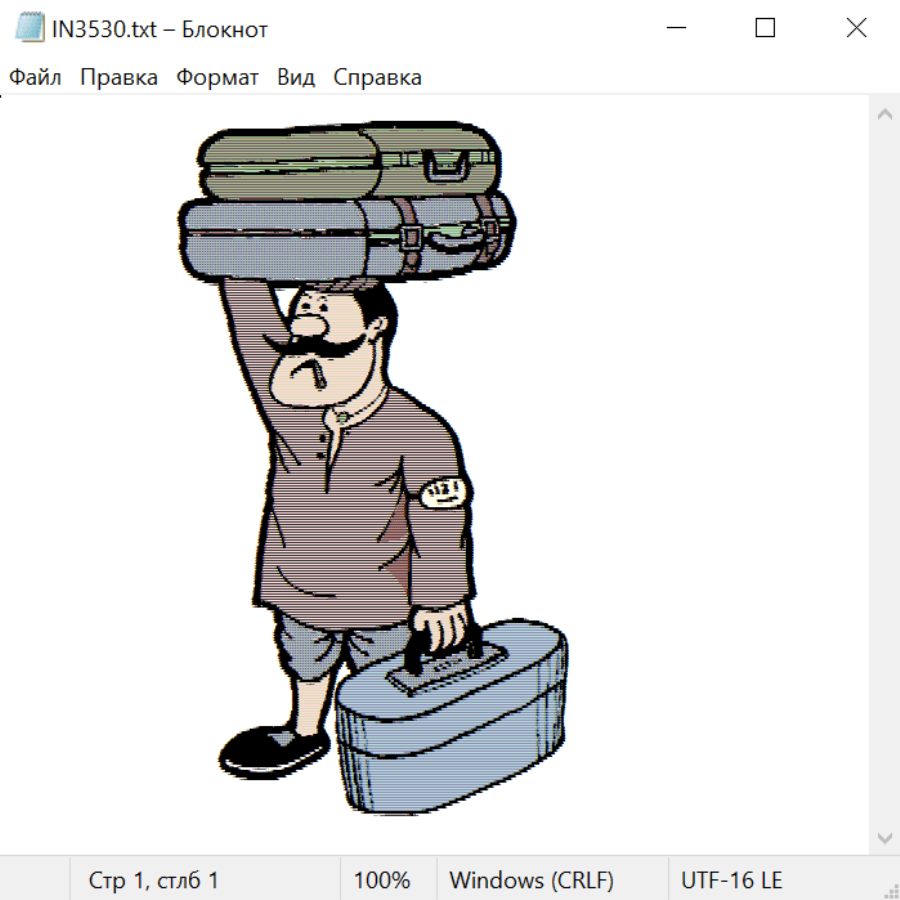Maximize the Notepad window

pos(765,29)
